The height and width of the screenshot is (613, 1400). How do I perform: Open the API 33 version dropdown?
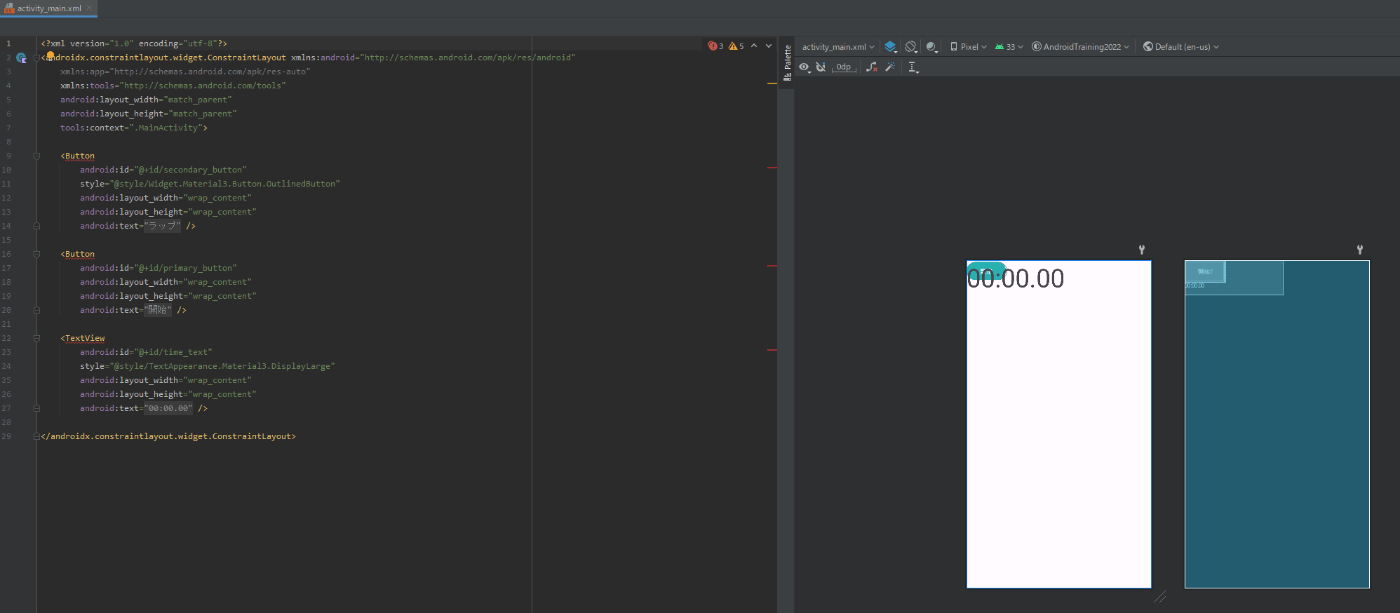tap(1008, 47)
